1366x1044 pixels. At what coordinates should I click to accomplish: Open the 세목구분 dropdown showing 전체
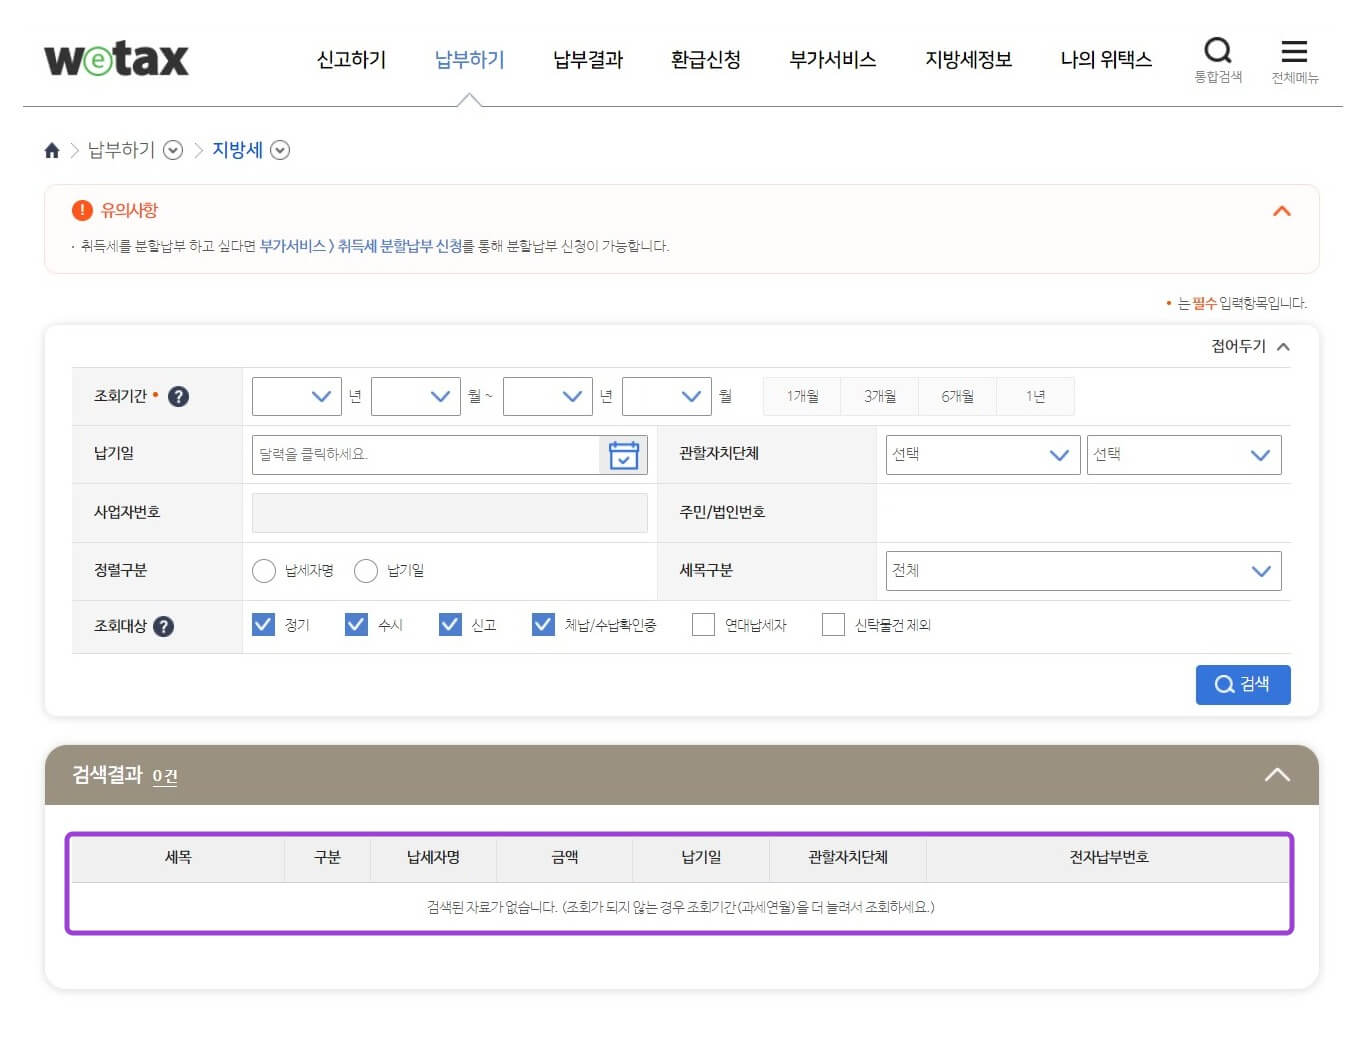(x=1082, y=571)
